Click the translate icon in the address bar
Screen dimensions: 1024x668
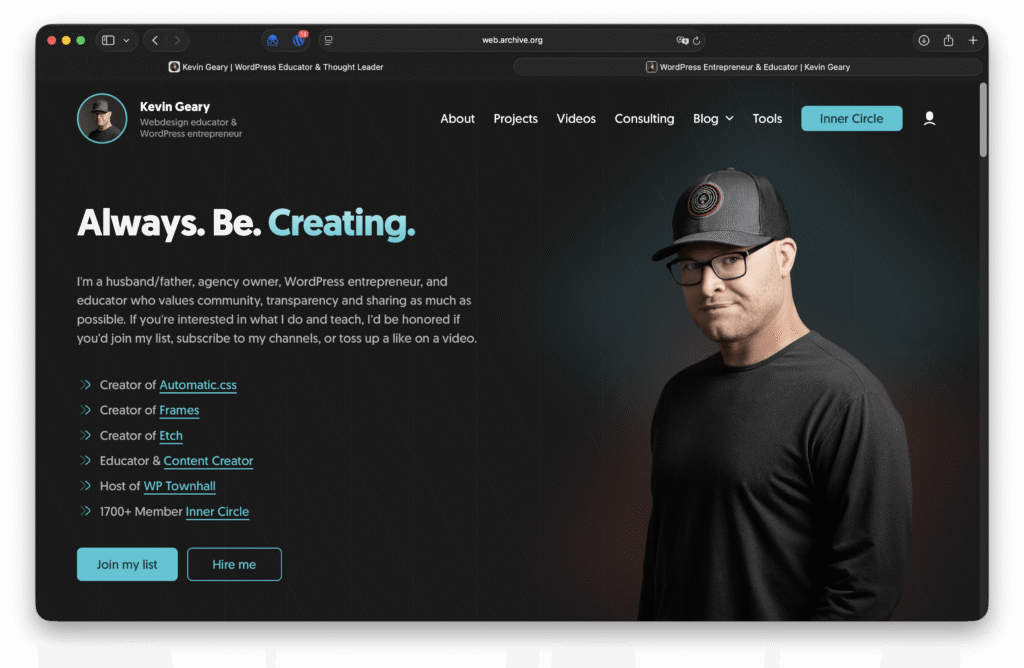click(682, 40)
